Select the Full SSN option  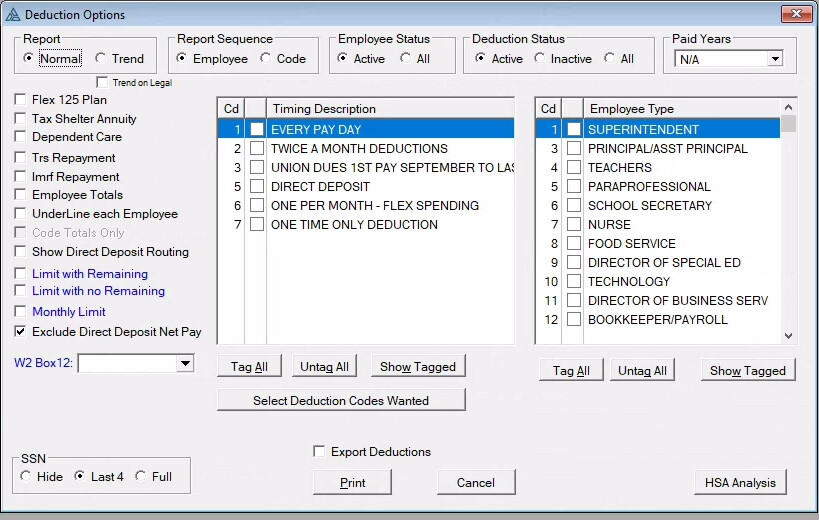(140, 477)
